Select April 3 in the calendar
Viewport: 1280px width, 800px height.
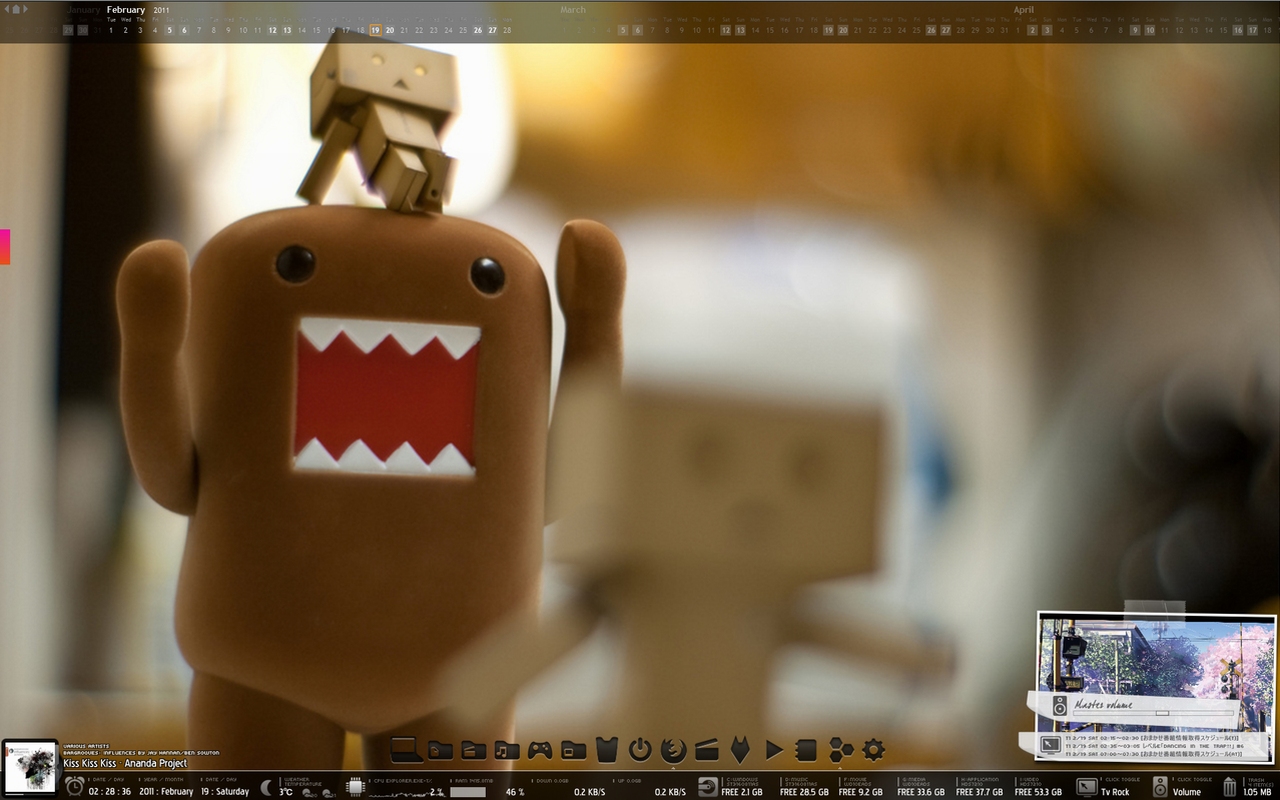pyautogui.click(x=1047, y=30)
